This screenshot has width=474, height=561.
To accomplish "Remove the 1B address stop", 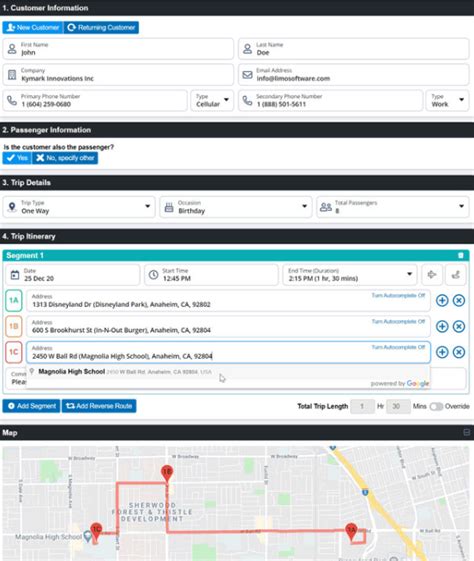I will pyautogui.click(x=459, y=326).
